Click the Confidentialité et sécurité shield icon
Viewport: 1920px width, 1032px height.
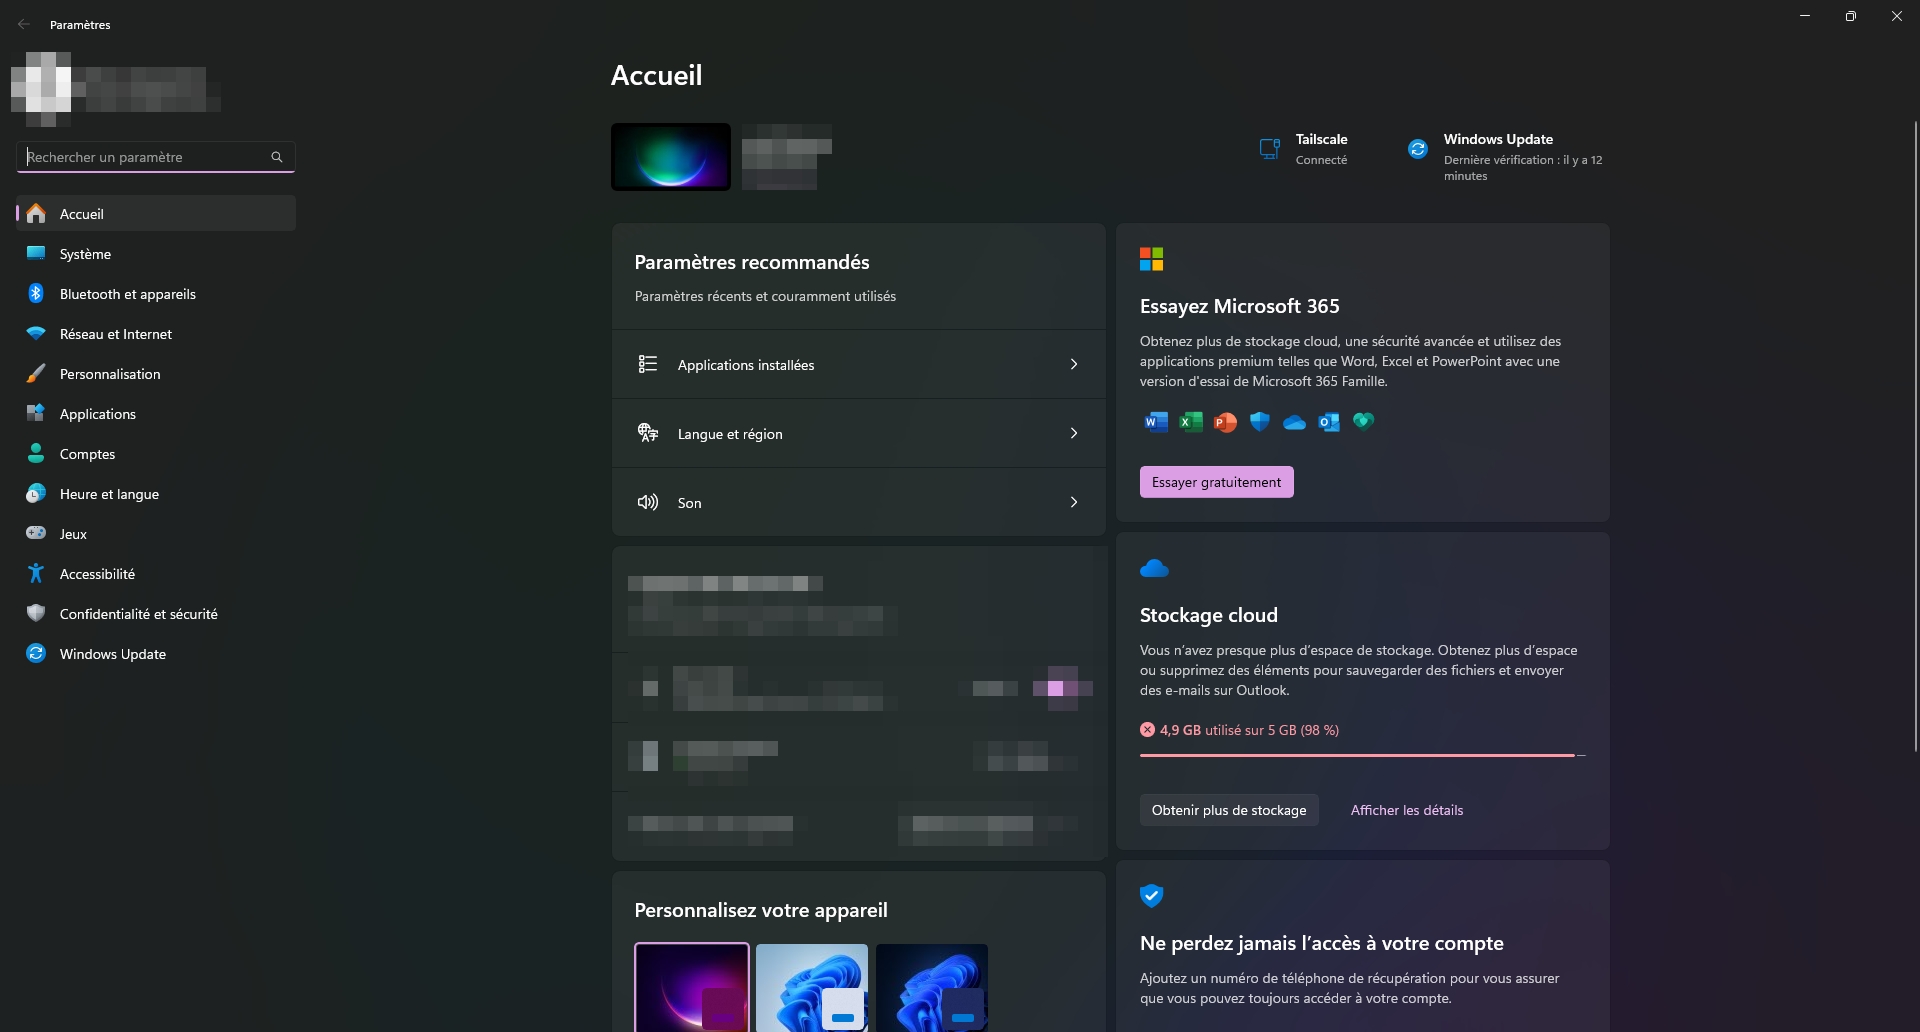coord(36,614)
